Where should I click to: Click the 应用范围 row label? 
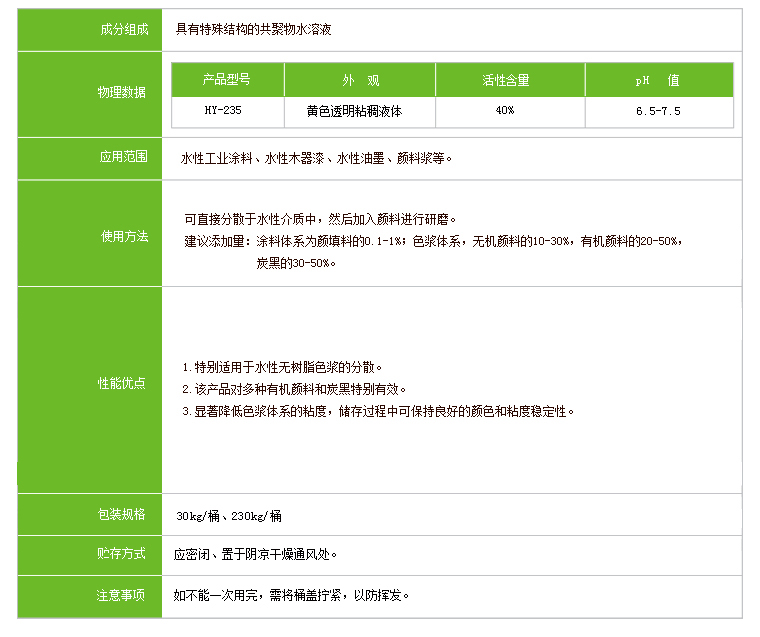(123, 157)
